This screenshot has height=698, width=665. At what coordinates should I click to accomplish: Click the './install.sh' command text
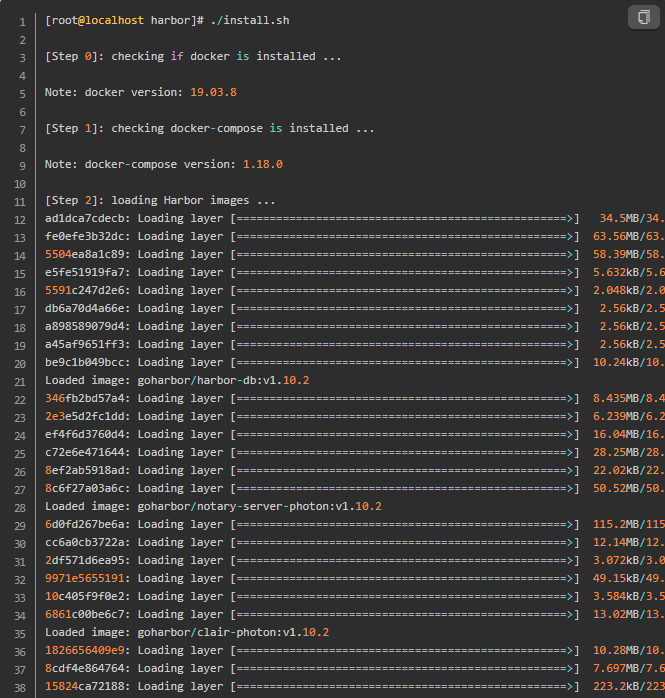click(250, 20)
